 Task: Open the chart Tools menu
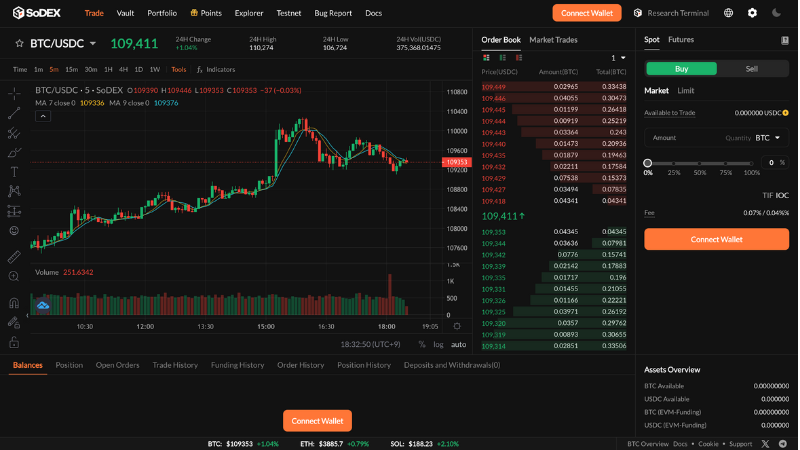[179, 69]
